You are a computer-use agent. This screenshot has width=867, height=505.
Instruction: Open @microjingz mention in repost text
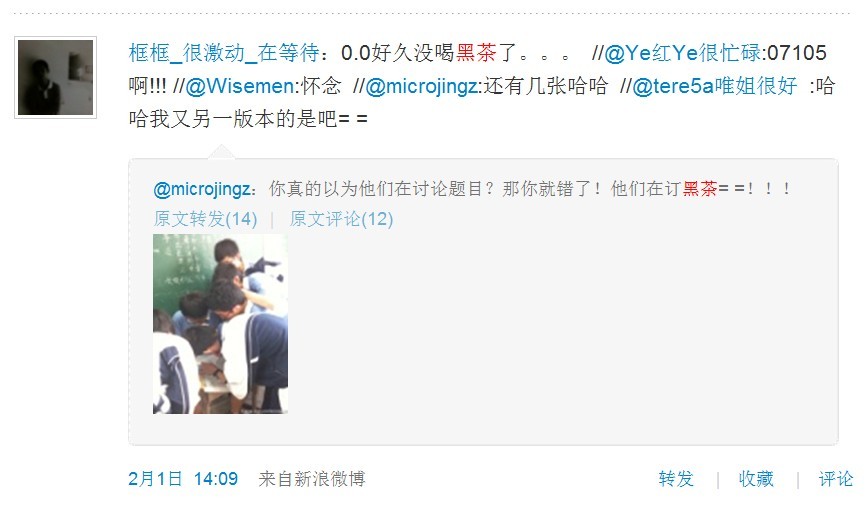(x=421, y=86)
